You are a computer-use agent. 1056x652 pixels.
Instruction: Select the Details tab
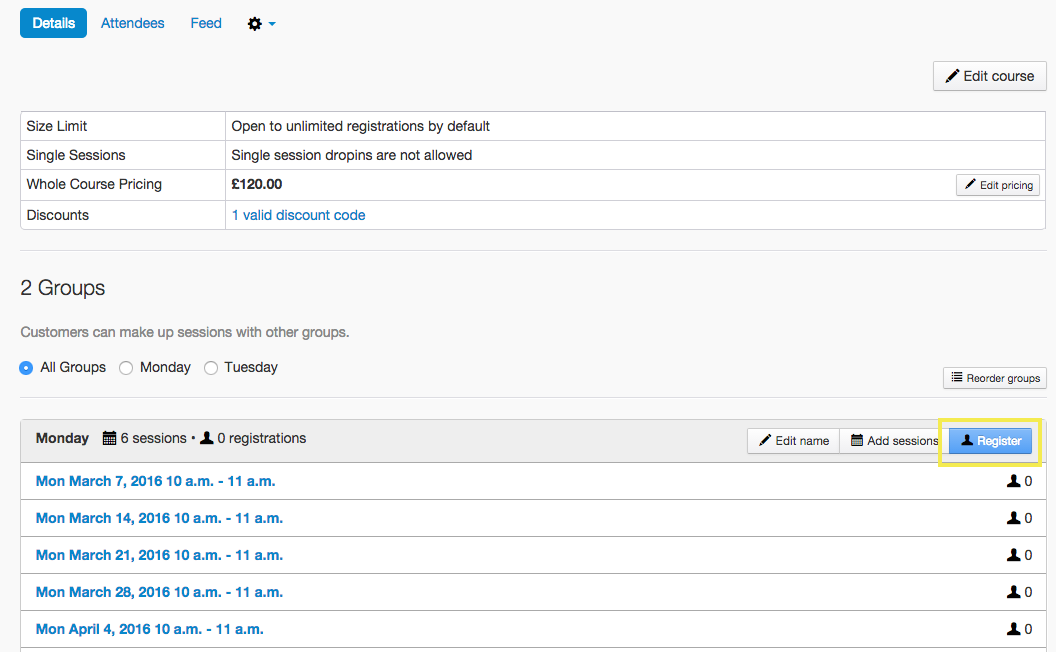53,23
